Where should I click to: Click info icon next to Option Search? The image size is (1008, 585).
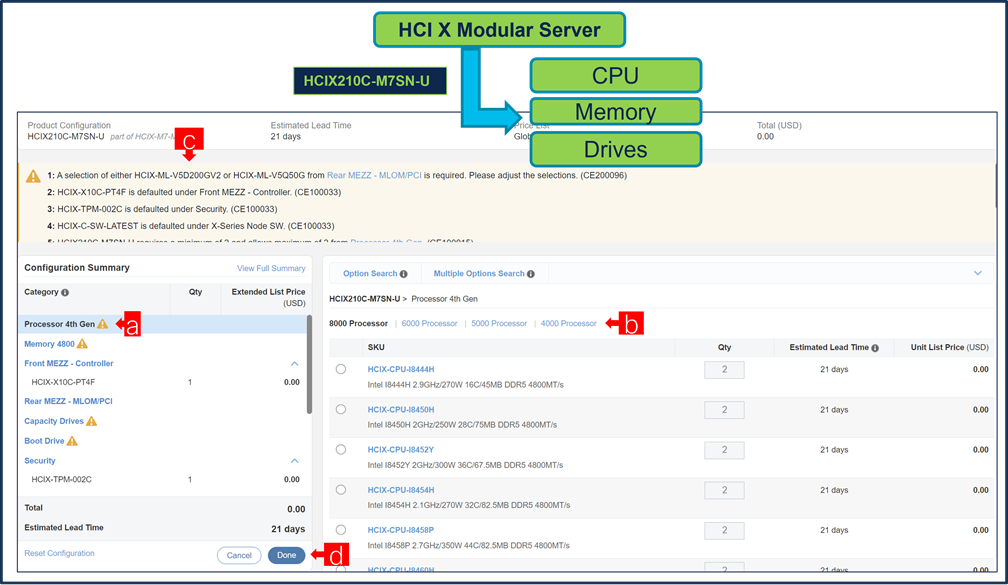pos(404,274)
